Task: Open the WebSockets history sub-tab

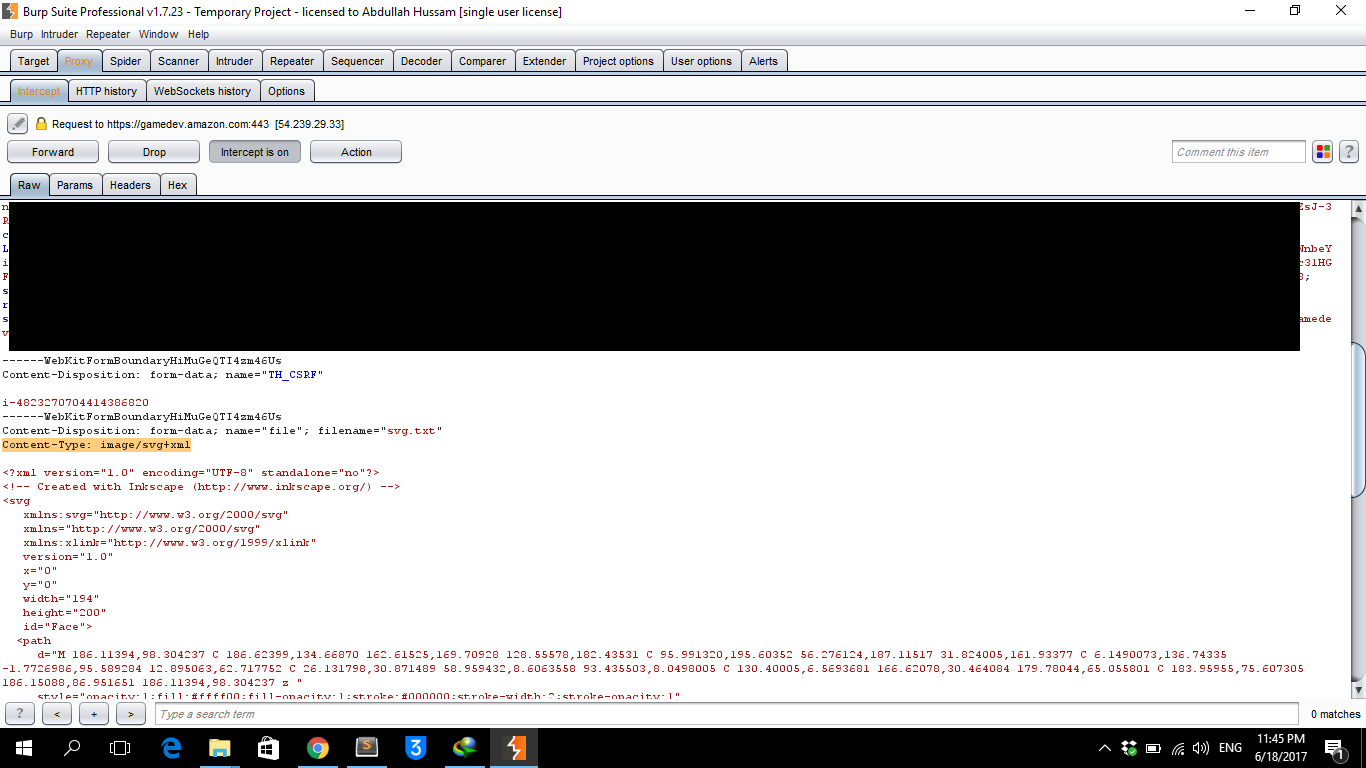Action: coord(202,91)
